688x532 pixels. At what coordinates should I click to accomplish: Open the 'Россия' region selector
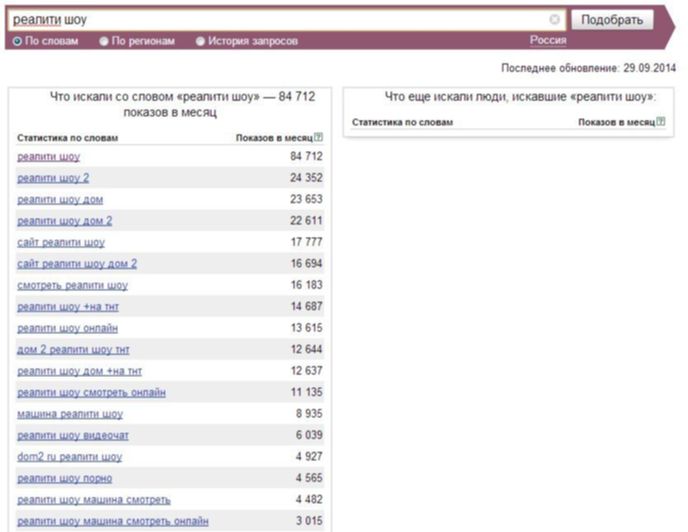(x=548, y=40)
